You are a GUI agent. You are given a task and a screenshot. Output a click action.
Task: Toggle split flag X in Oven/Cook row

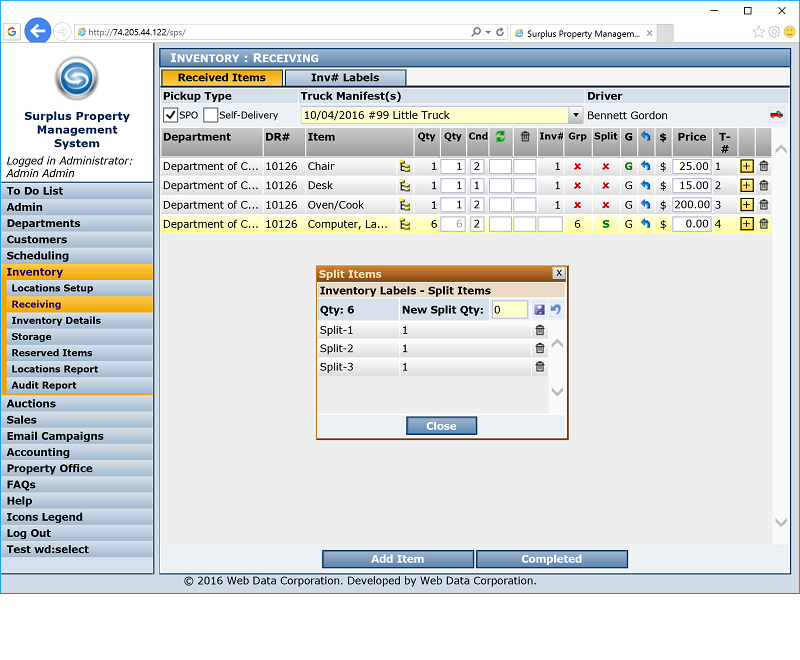pos(606,205)
